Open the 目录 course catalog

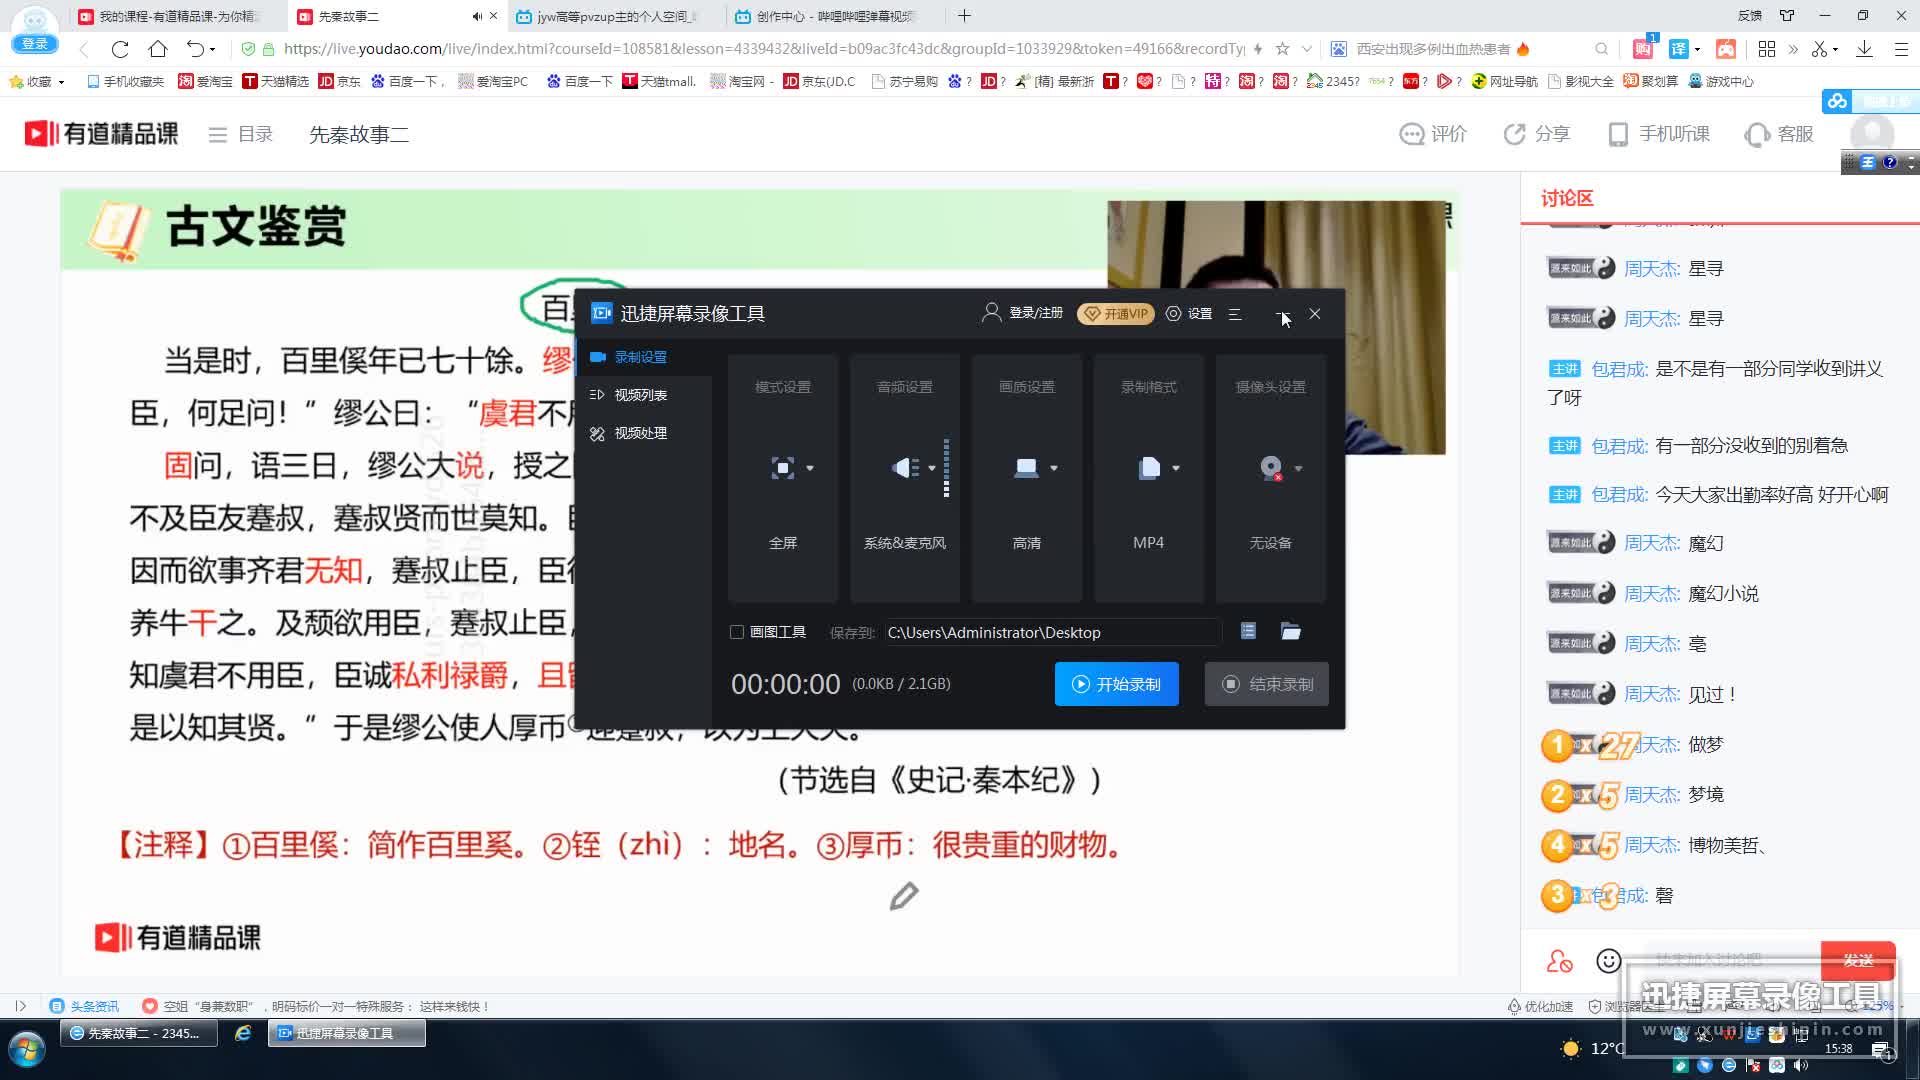pyautogui.click(x=240, y=134)
